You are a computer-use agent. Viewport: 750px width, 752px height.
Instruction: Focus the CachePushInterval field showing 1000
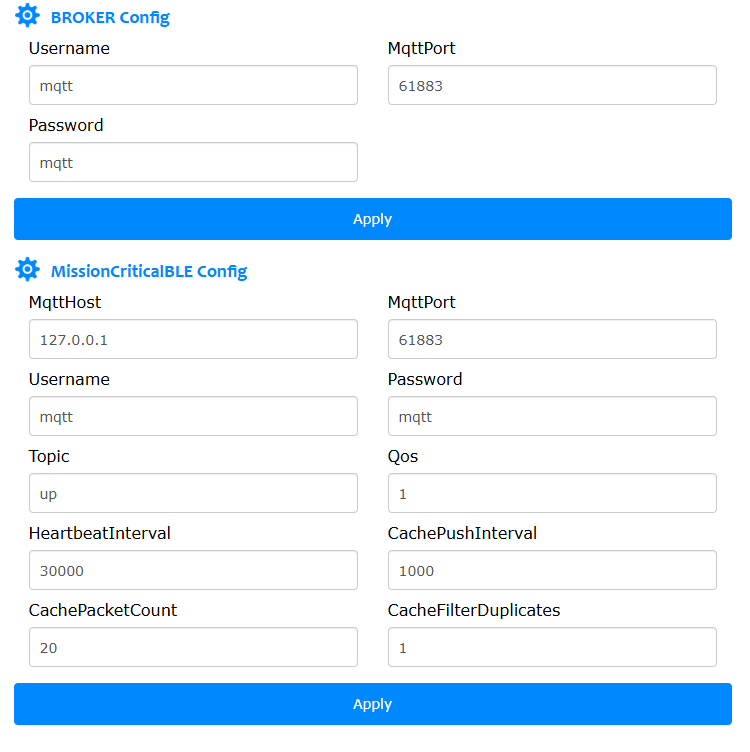click(552, 570)
